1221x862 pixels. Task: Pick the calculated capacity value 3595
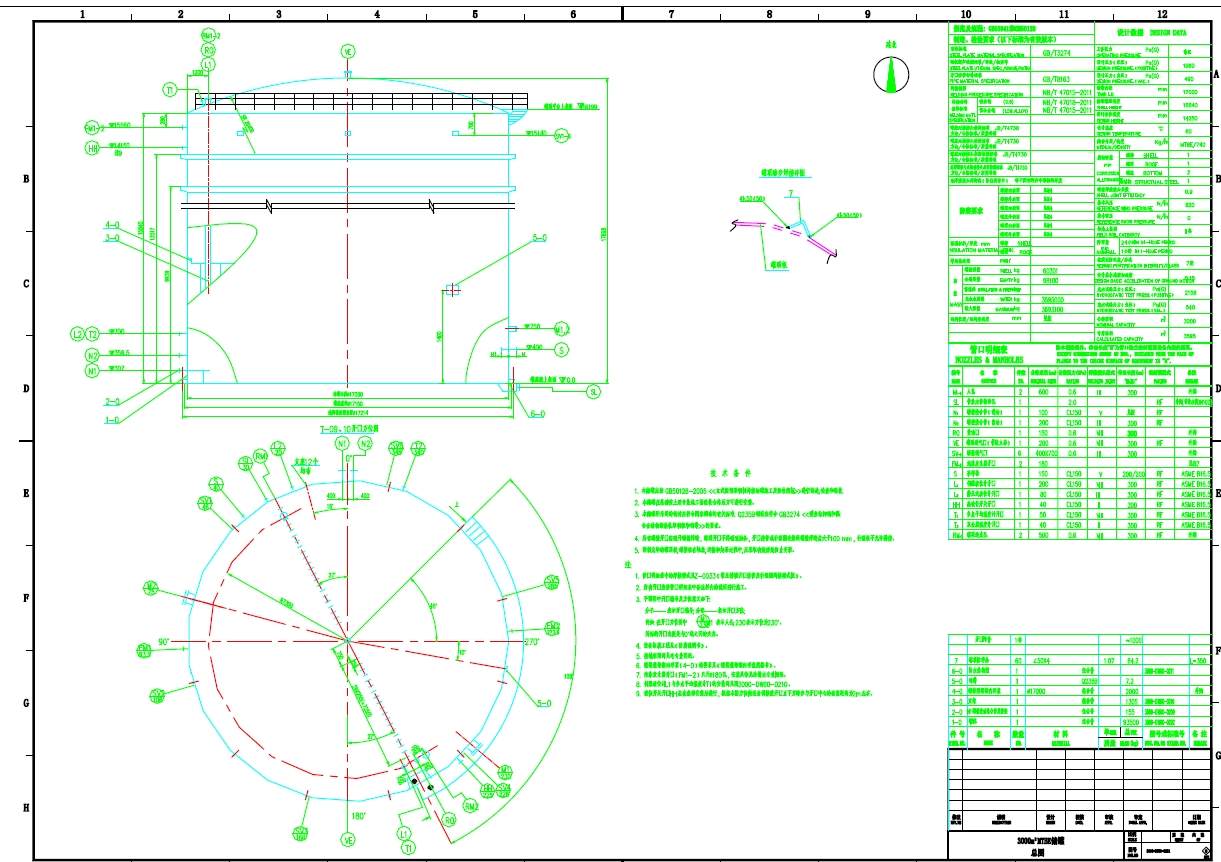pyautogui.click(x=1189, y=336)
